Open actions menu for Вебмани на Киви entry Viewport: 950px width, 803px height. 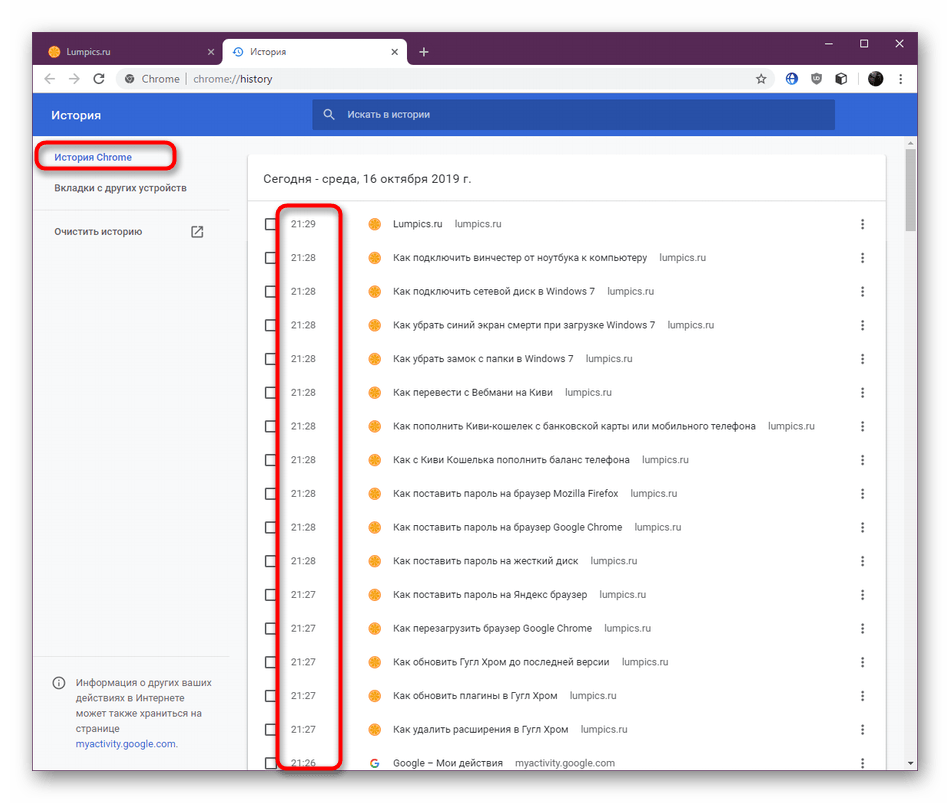click(862, 393)
